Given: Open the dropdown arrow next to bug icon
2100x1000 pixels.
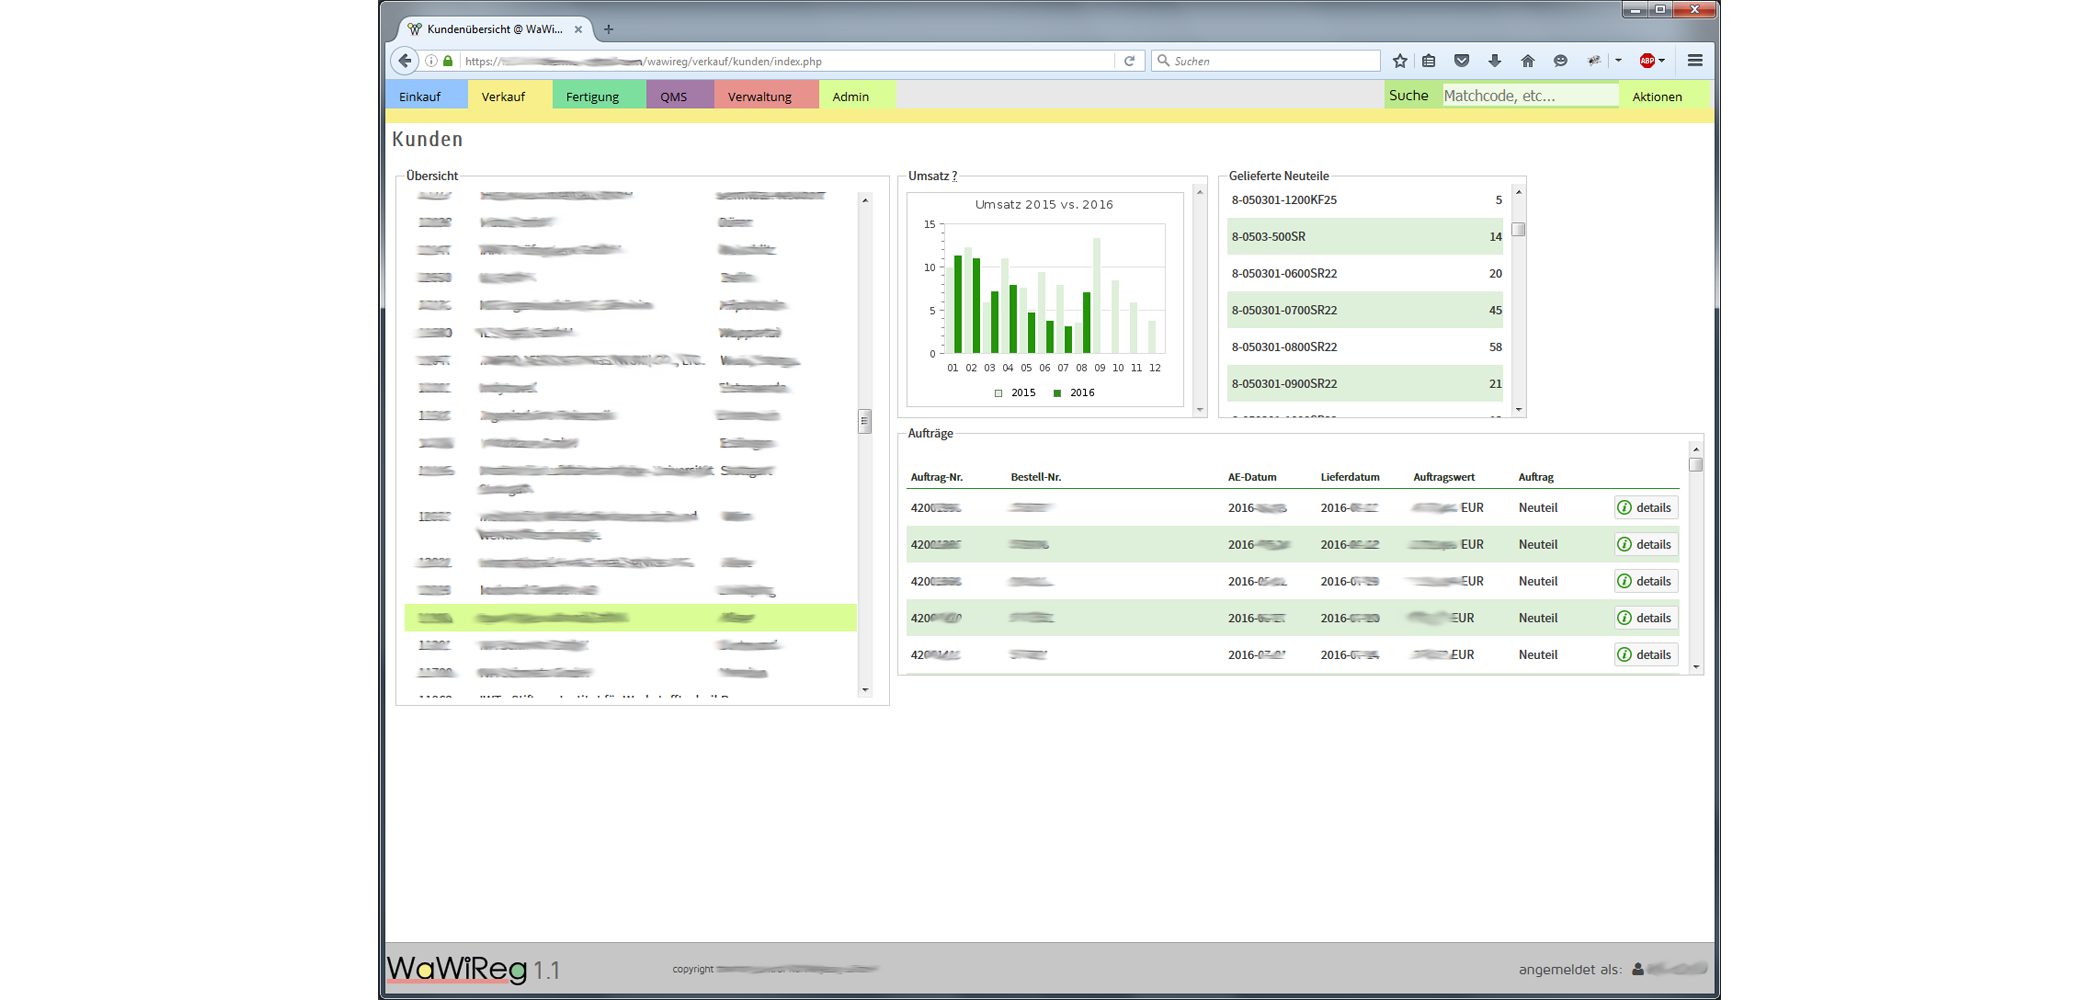Looking at the screenshot, I should click(x=1618, y=61).
